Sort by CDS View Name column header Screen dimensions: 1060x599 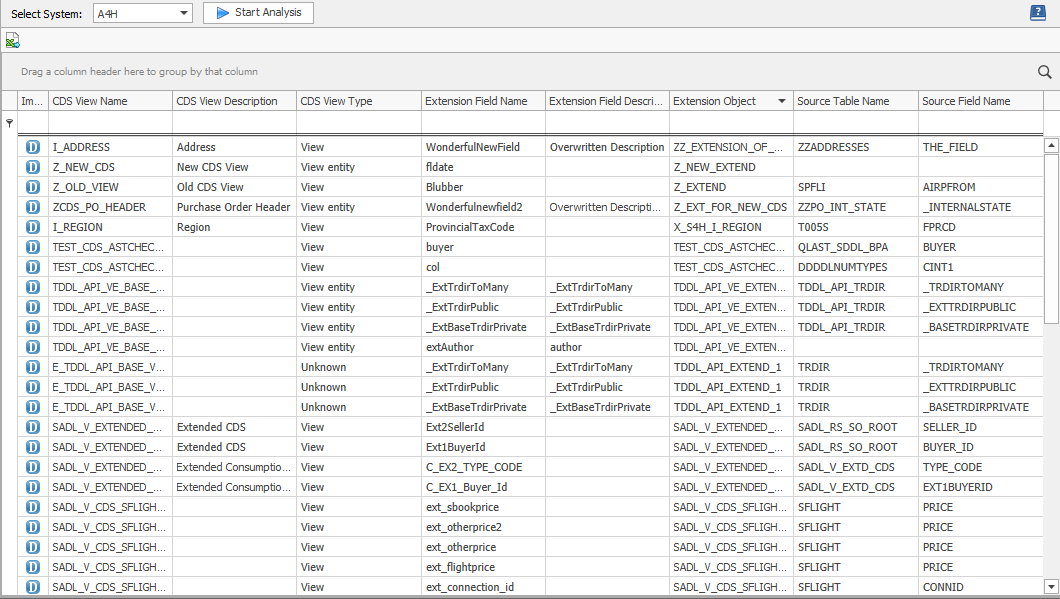(x=109, y=101)
